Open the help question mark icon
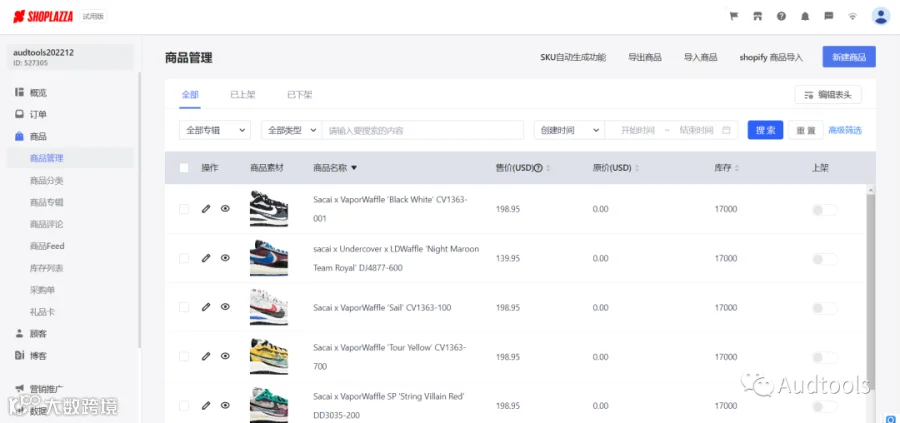The height and width of the screenshot is (423, 900). coord(781,16)
